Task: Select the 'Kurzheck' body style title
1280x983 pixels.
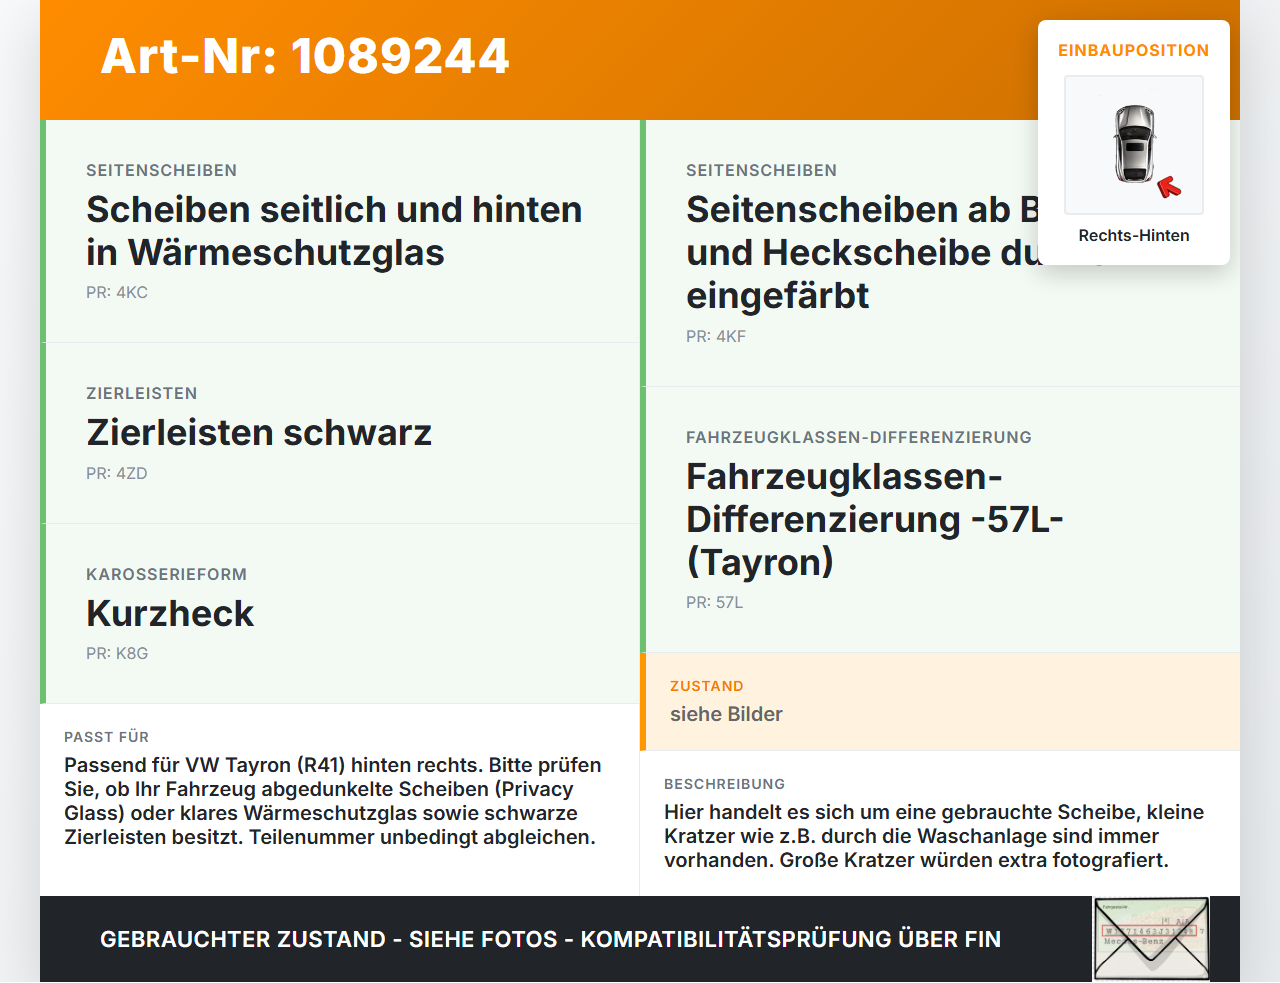Action: point(170,614)
